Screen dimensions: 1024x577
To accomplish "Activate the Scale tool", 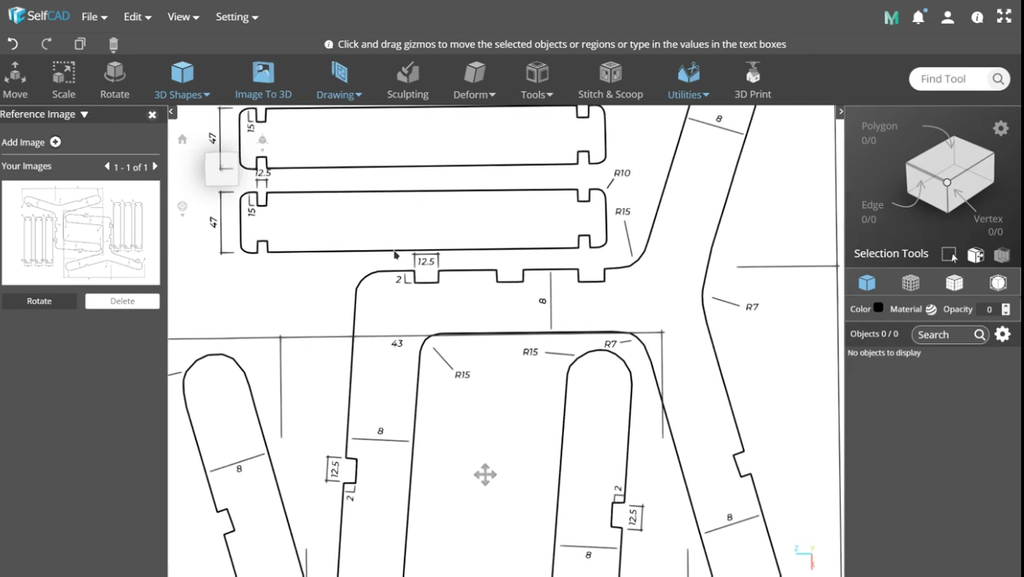I will (64, 80).
